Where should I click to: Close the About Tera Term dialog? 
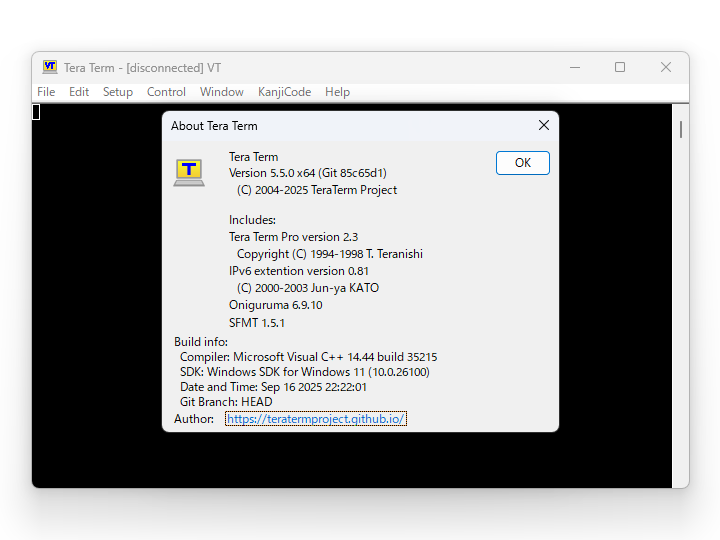(x=544, y=125)
